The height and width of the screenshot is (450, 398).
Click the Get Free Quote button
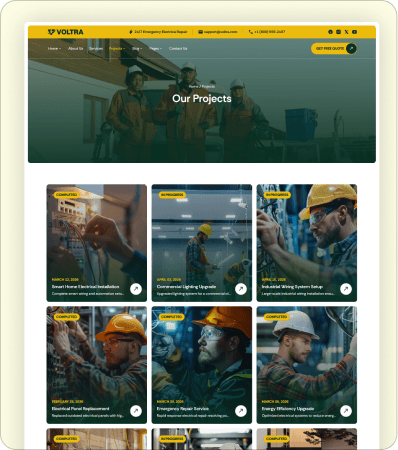click(x=334, y=49)
